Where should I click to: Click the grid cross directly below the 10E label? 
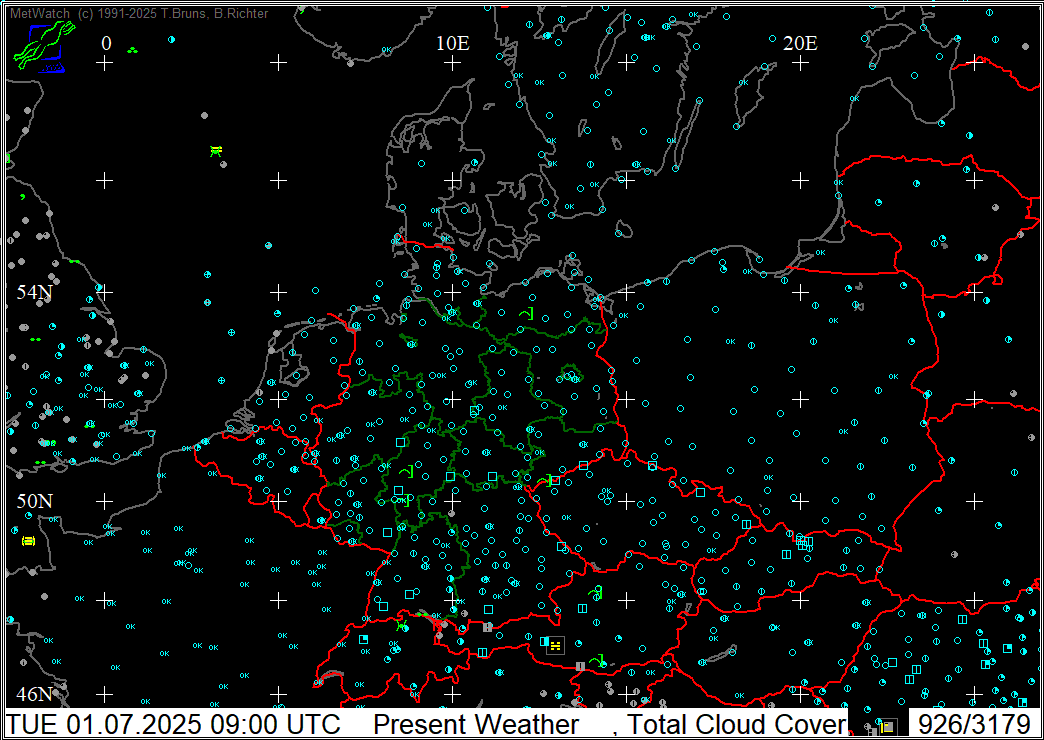453,63
